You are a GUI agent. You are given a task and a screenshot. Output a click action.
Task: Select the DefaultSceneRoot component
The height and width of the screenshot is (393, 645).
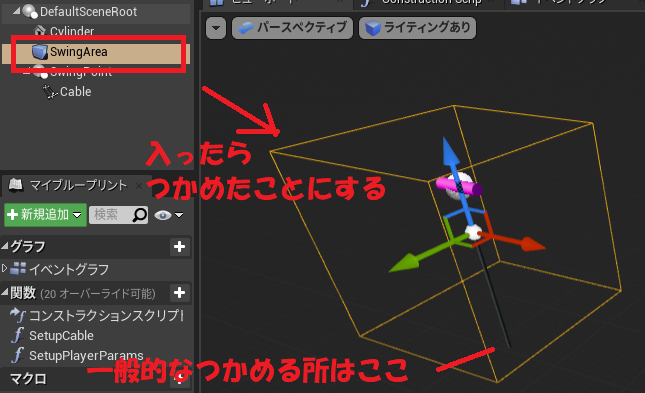(x=88, y=12)
